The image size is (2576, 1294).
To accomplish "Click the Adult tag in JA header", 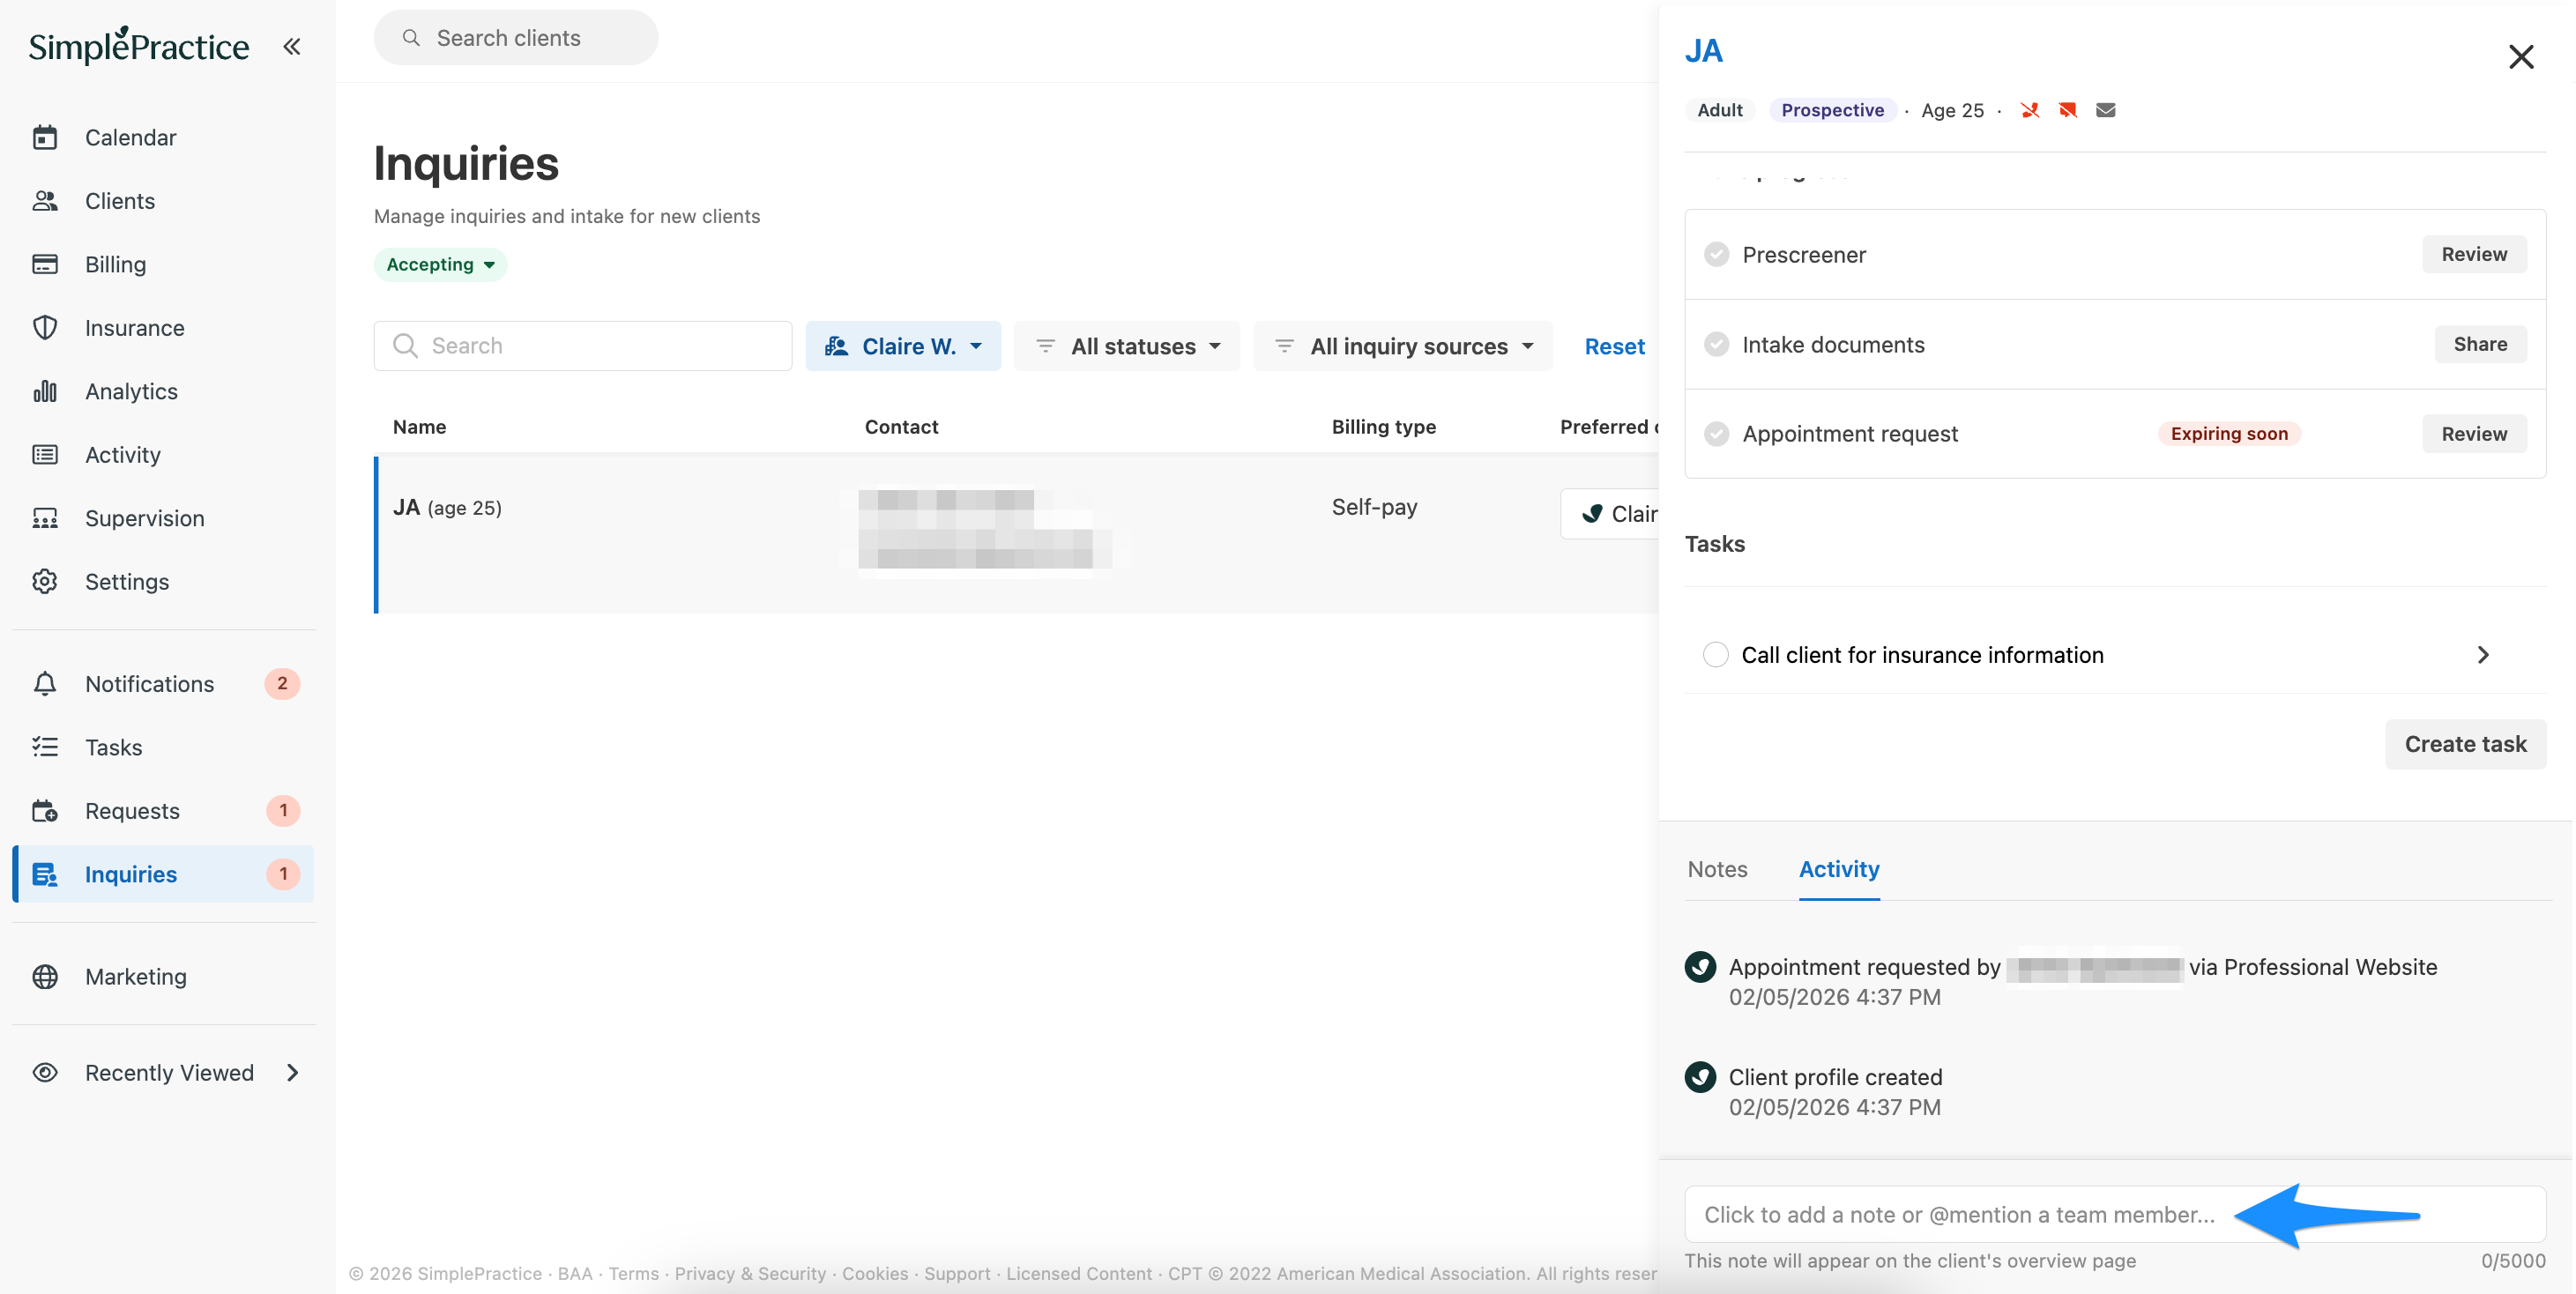I will click(x=1719, y=110).
